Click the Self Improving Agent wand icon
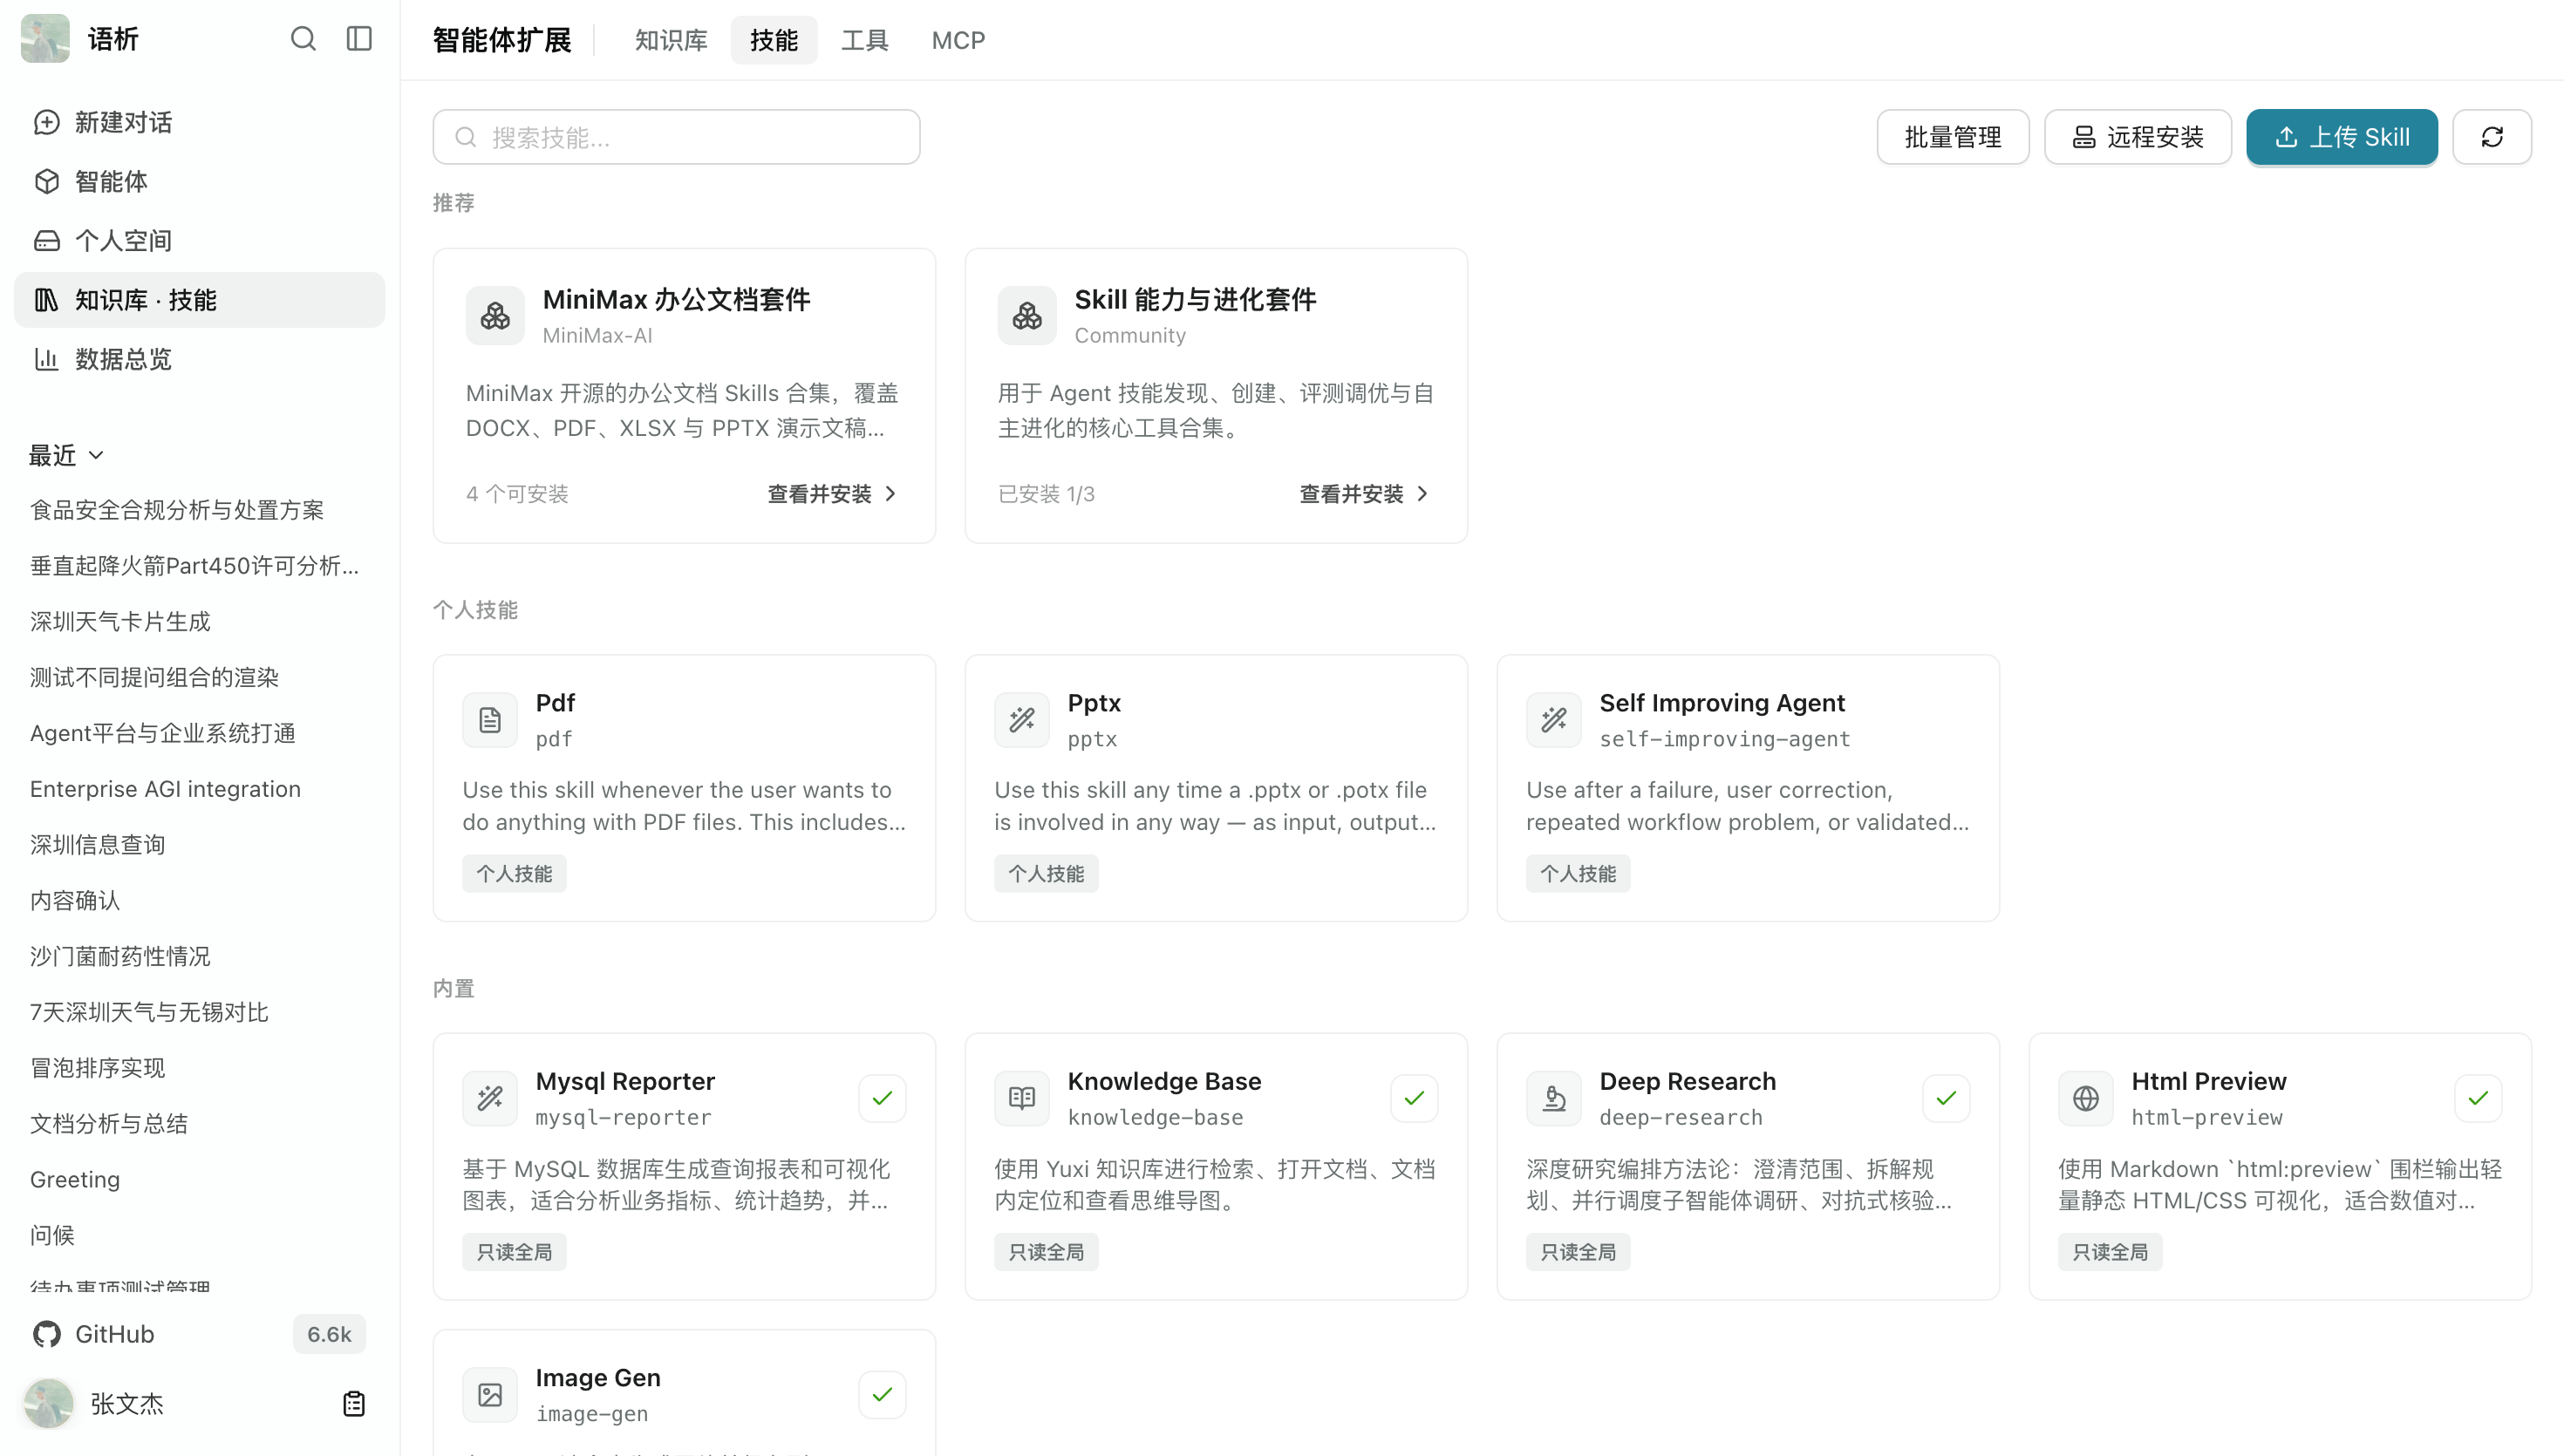The width and height of the screenshot is (2564, 1456). coord(1554,720)
